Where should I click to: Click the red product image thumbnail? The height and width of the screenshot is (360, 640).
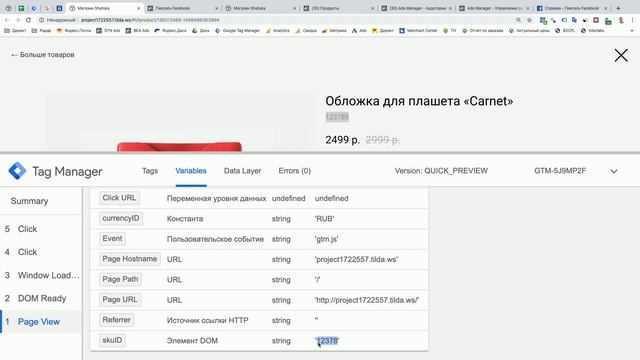coord(179,147)
